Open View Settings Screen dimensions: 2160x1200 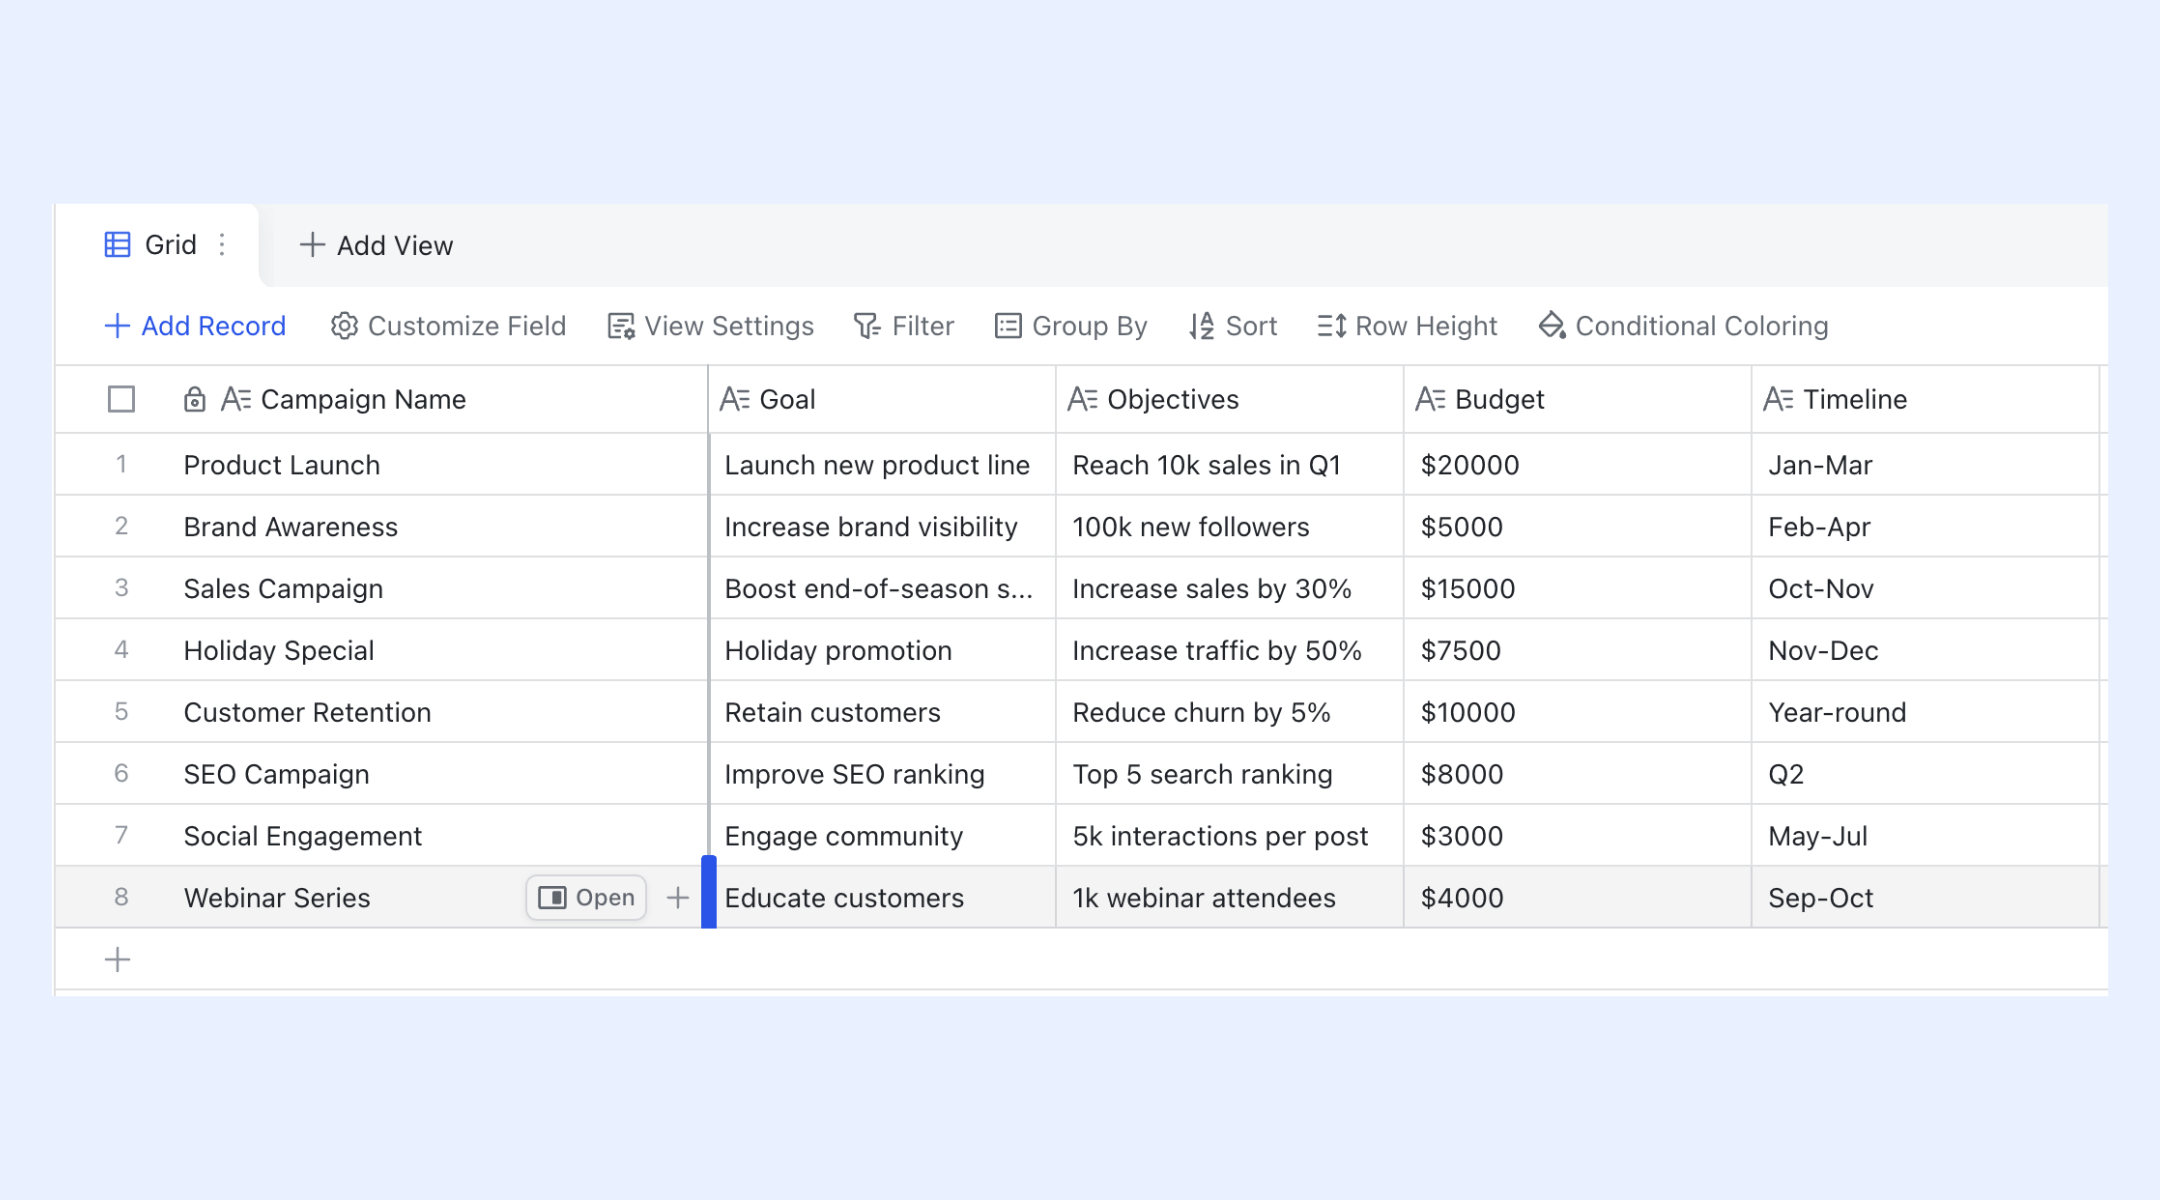711,326
